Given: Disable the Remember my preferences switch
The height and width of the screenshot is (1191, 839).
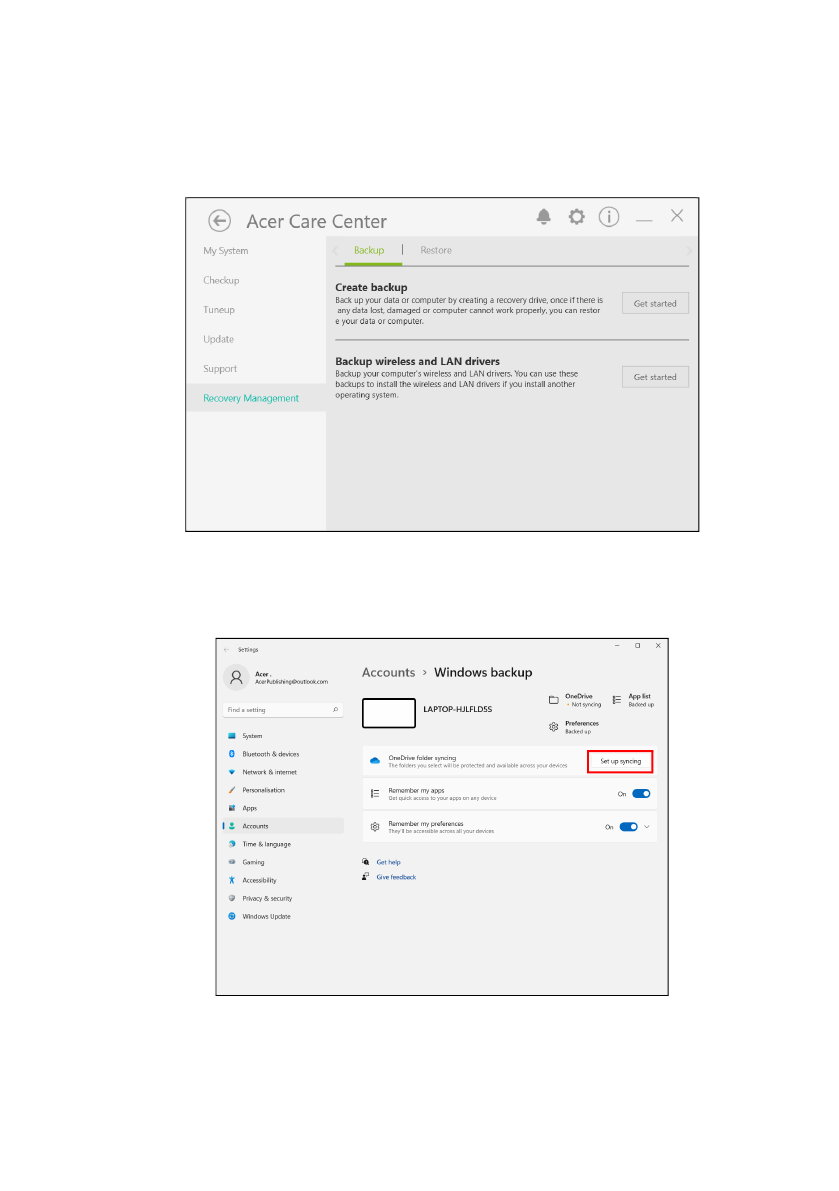Looking at the screenshot, I should click(629, 827).
